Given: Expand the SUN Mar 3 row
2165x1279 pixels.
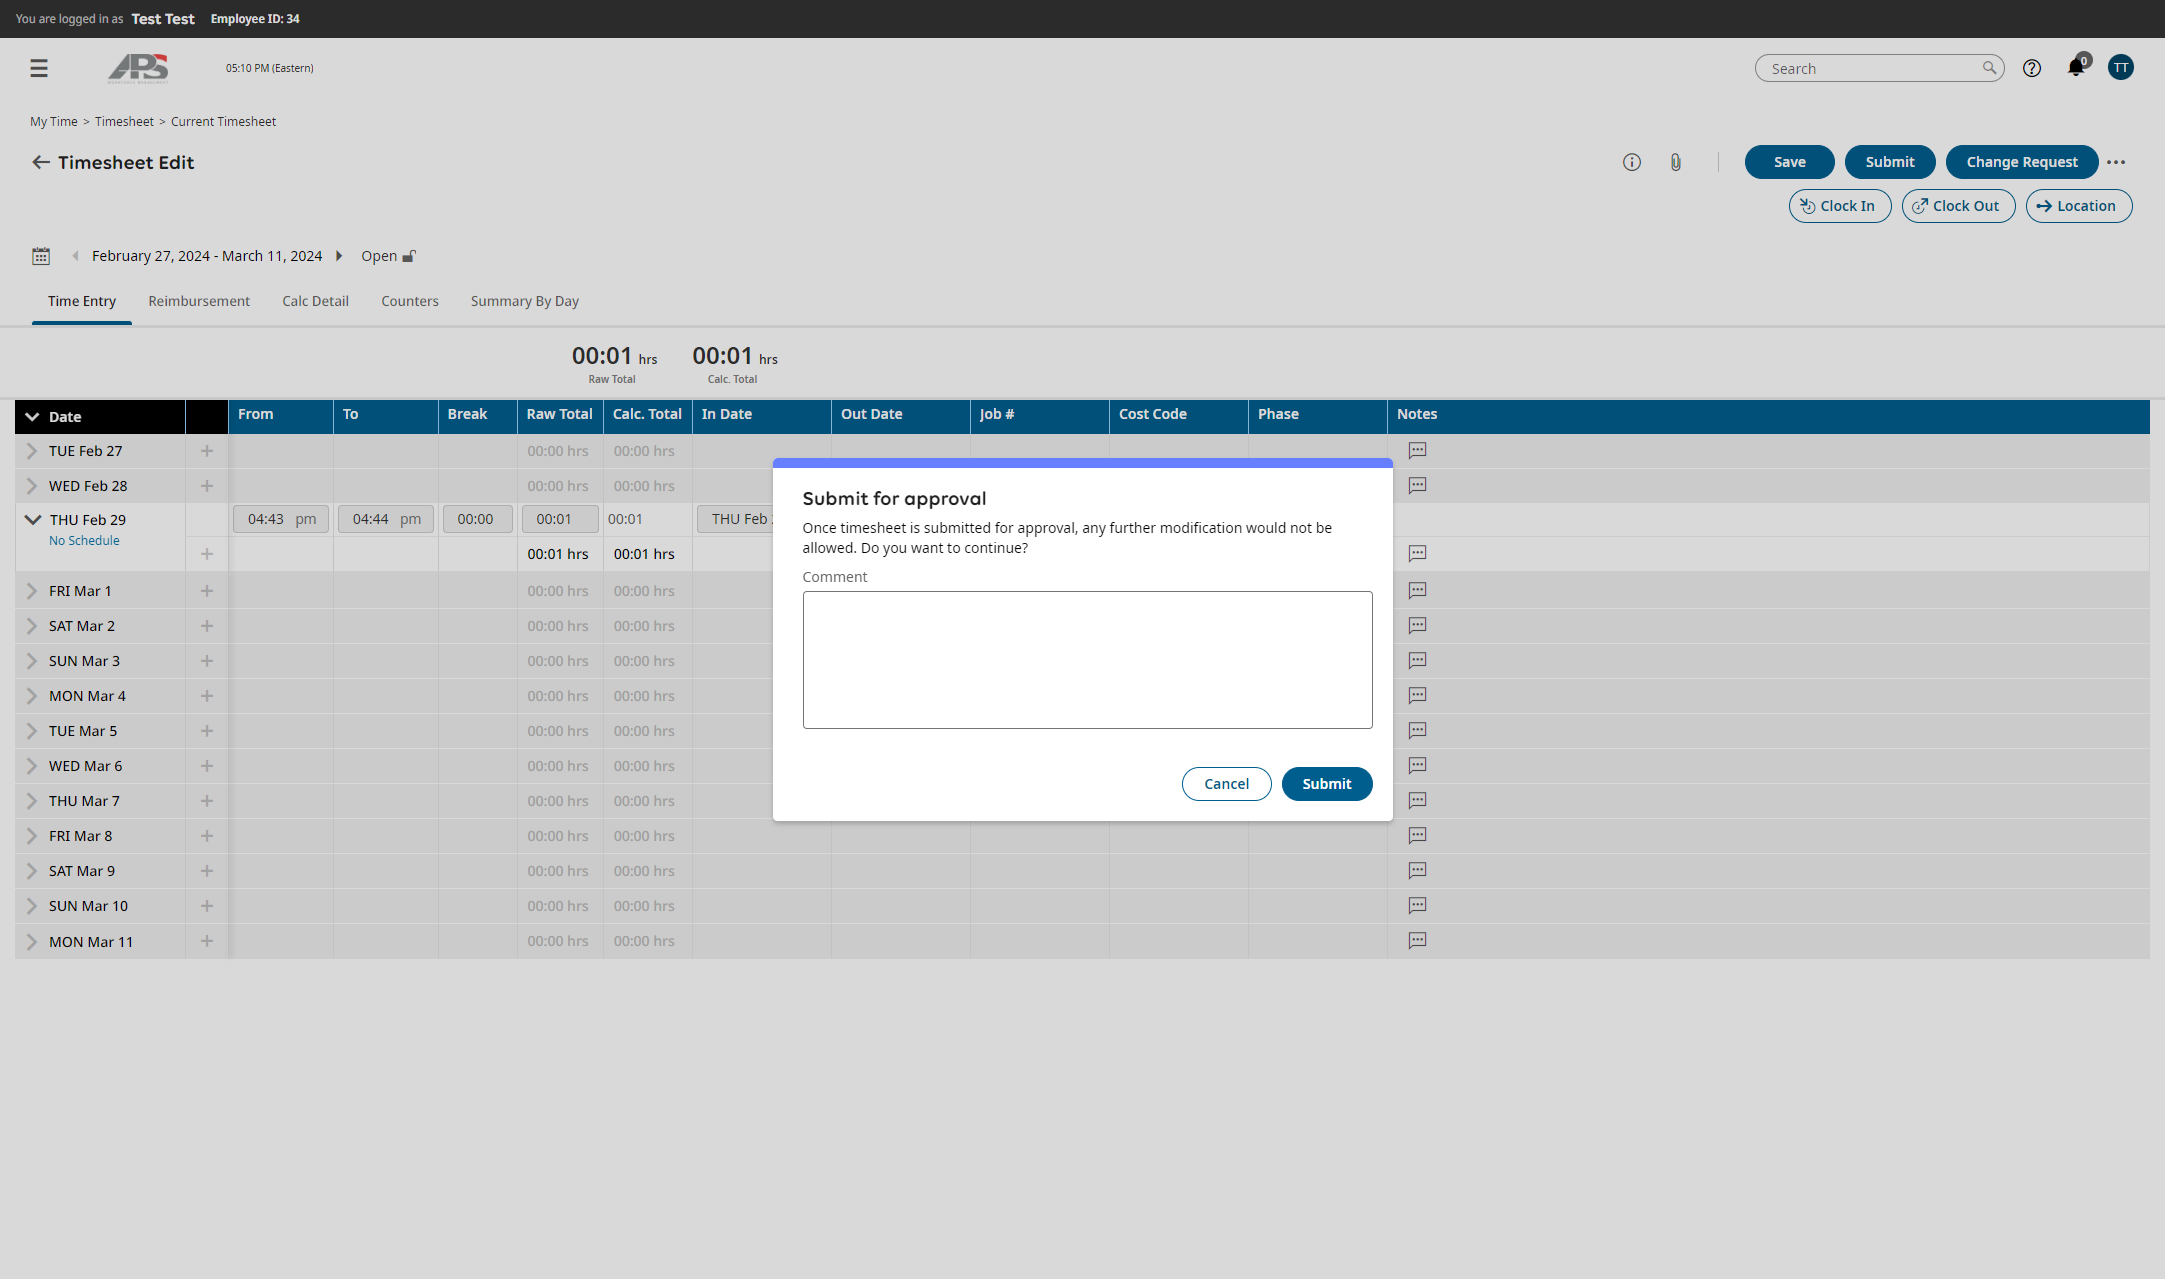Looking at the screenshot, I should [x=31, y=661].
